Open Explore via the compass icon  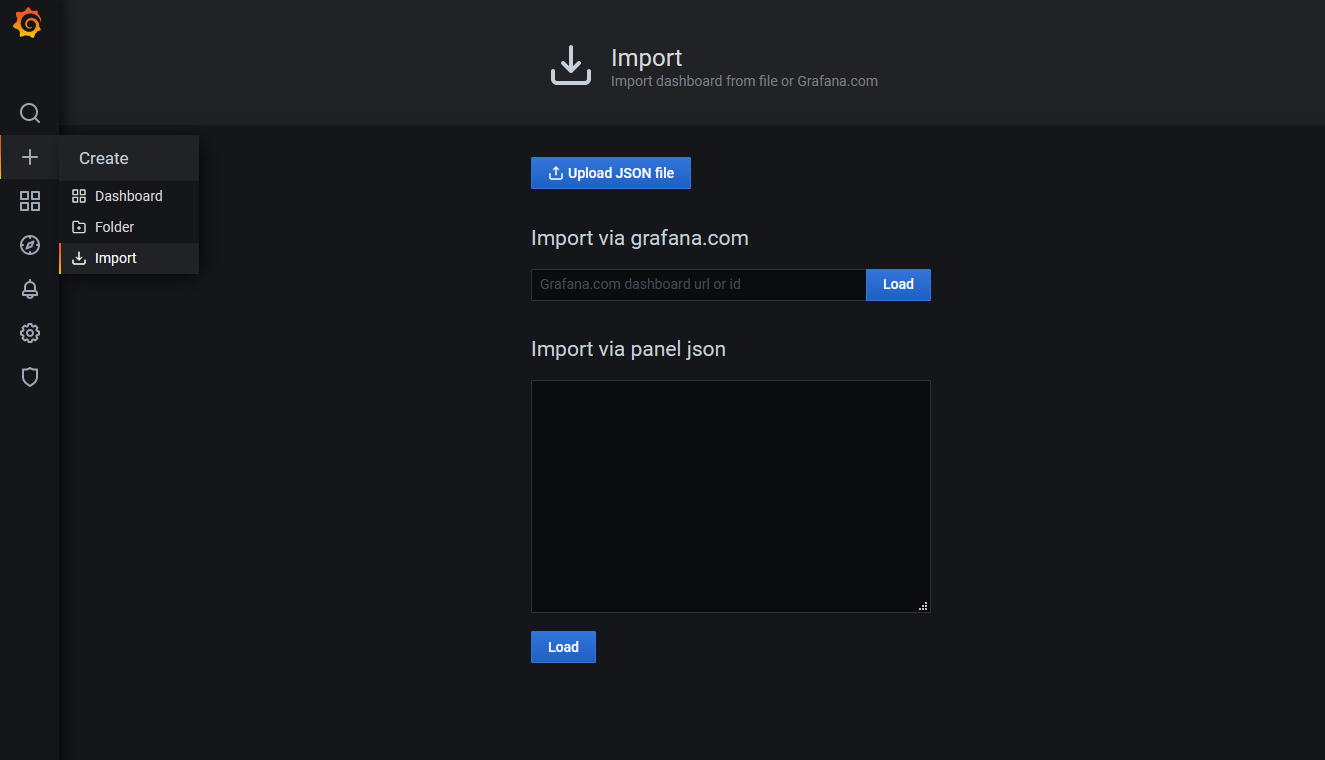pyautogui.click(x=30, y=245)
